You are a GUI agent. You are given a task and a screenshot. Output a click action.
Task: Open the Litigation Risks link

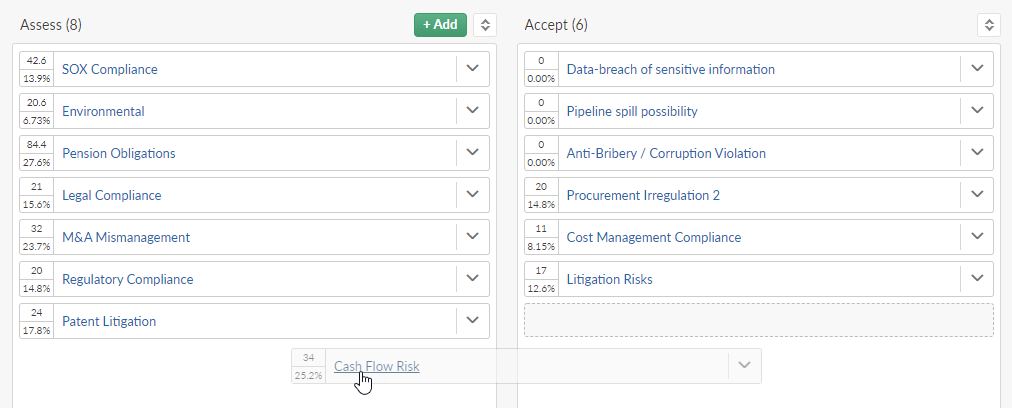click(x=609, y=279)
